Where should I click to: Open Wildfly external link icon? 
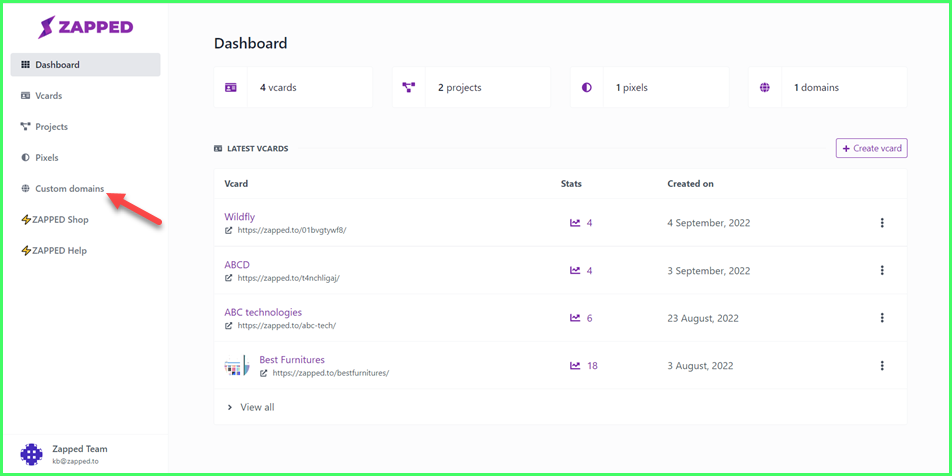228,231
